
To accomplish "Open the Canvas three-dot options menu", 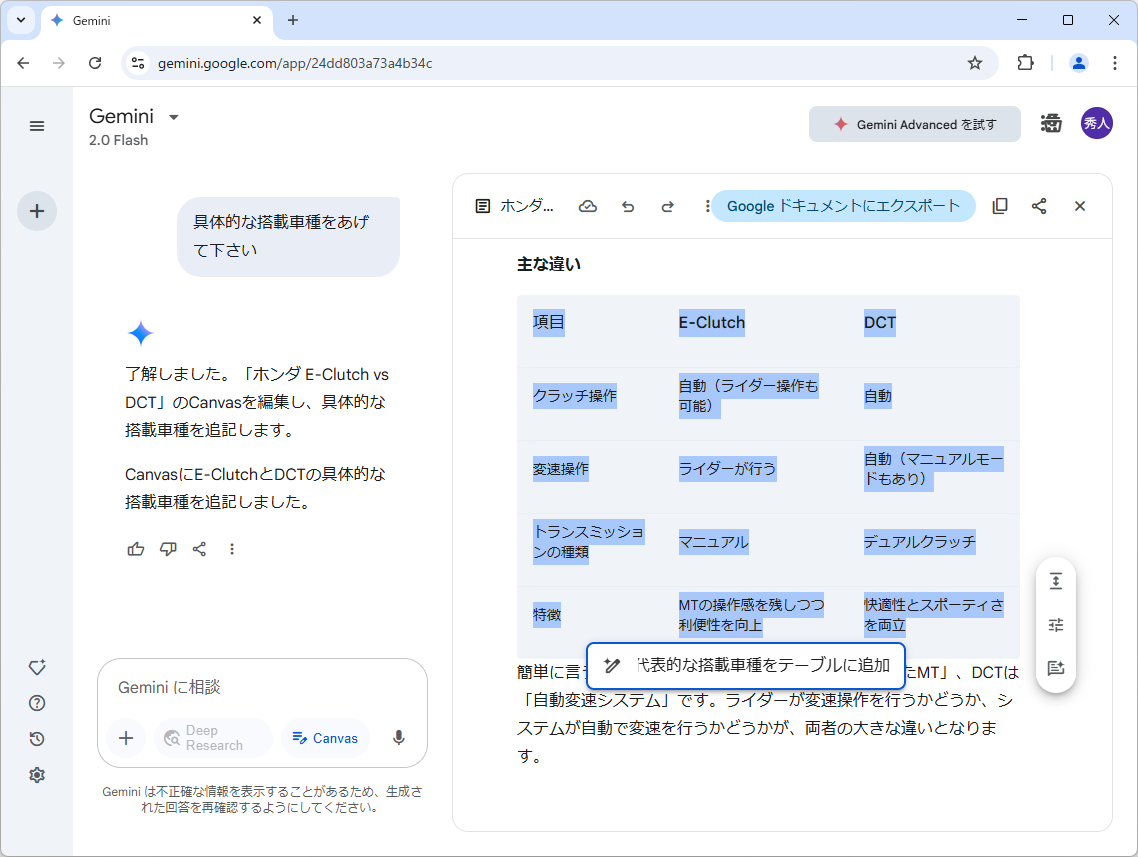I will coord(707,205).
